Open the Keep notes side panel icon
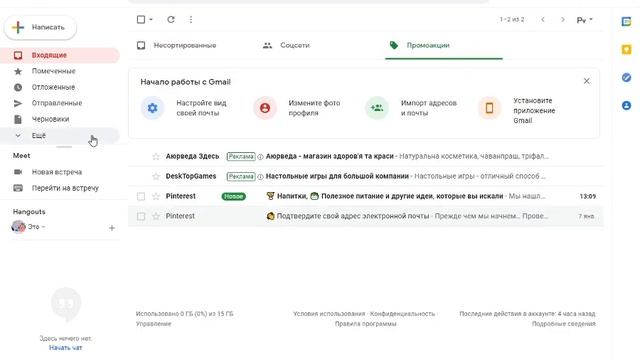This screenshot has width=640, height=360. (x=627, y=50)
